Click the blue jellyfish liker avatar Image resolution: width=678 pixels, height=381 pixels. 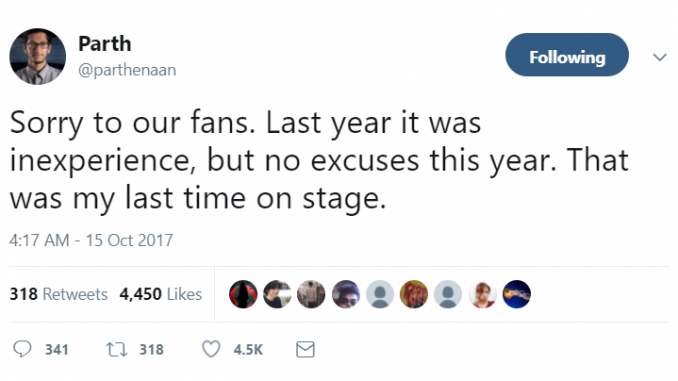(517, 294)
